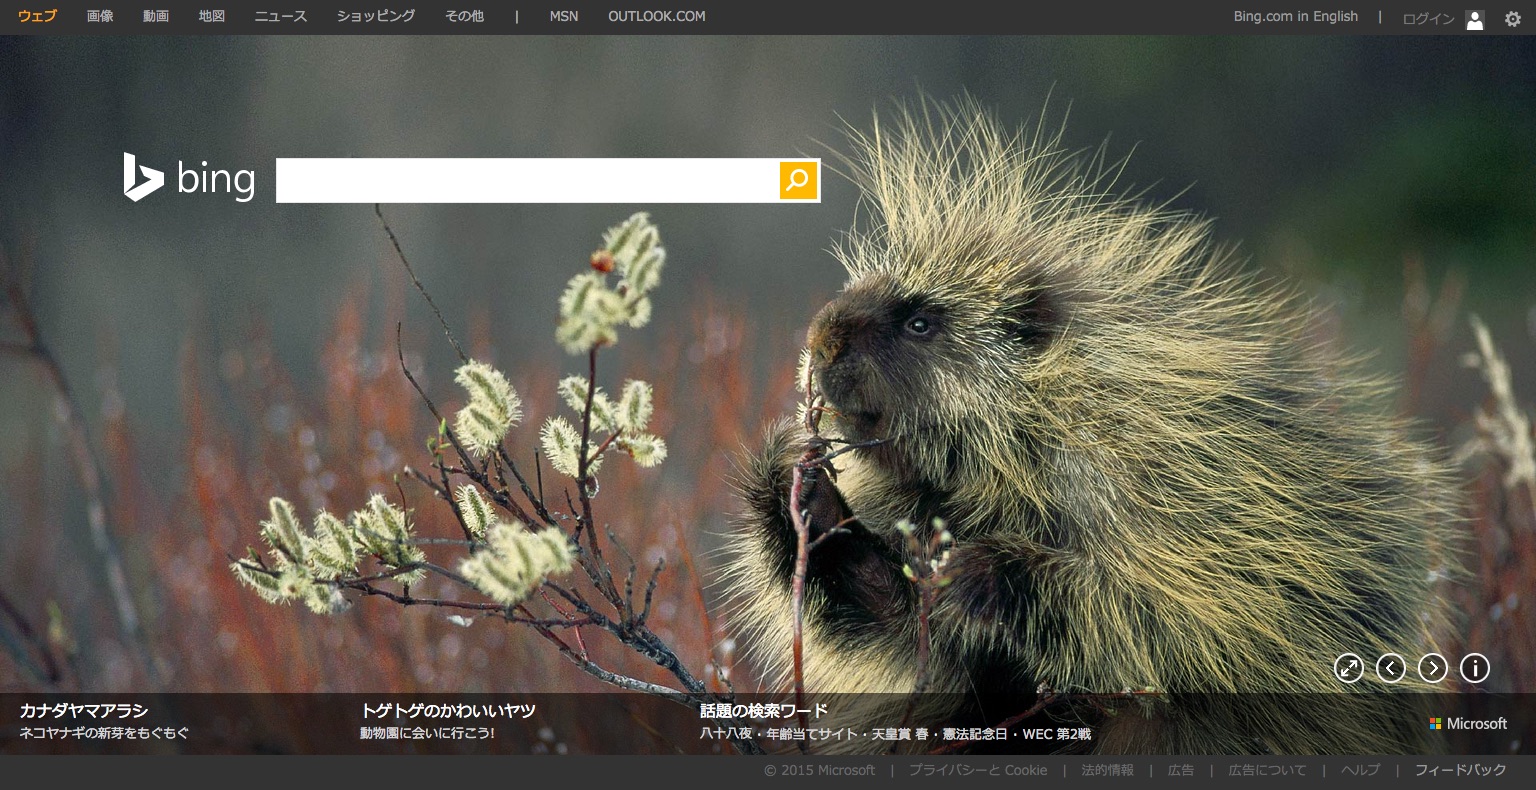
Task: Open the カナダヤマアラシ caption link
Action: coord(84,711)
